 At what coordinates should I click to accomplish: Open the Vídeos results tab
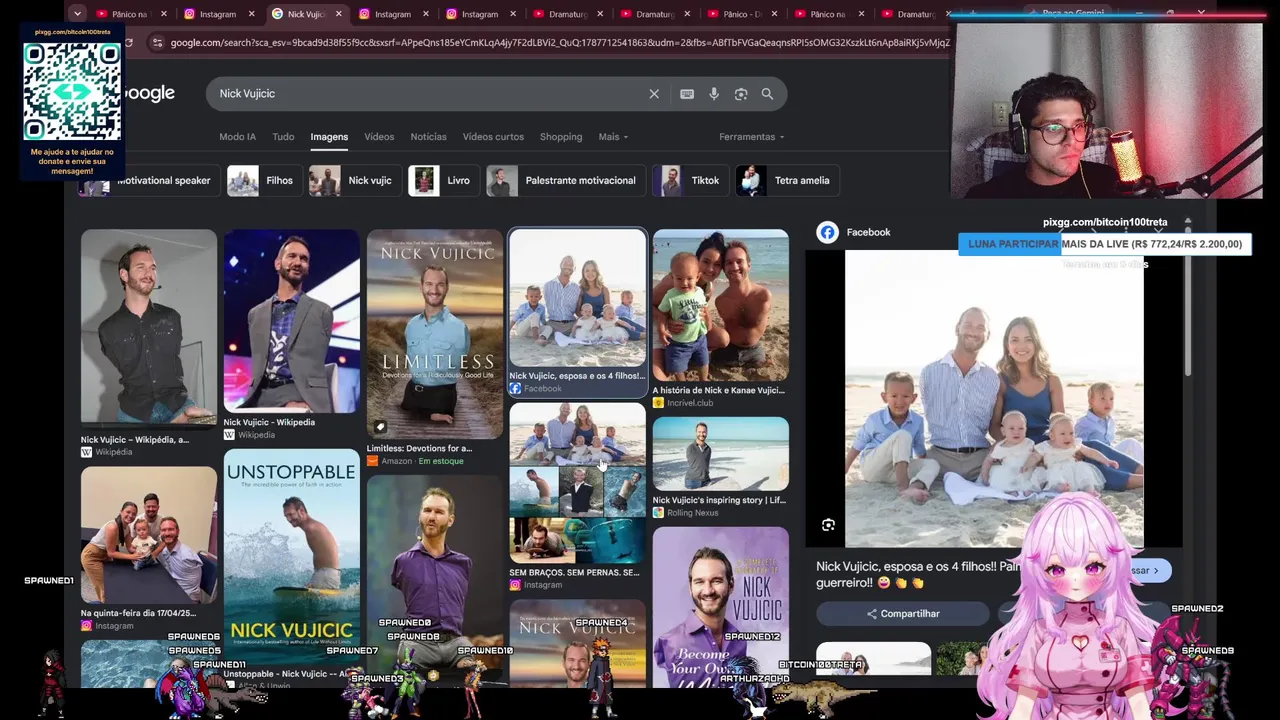(379, 137)
